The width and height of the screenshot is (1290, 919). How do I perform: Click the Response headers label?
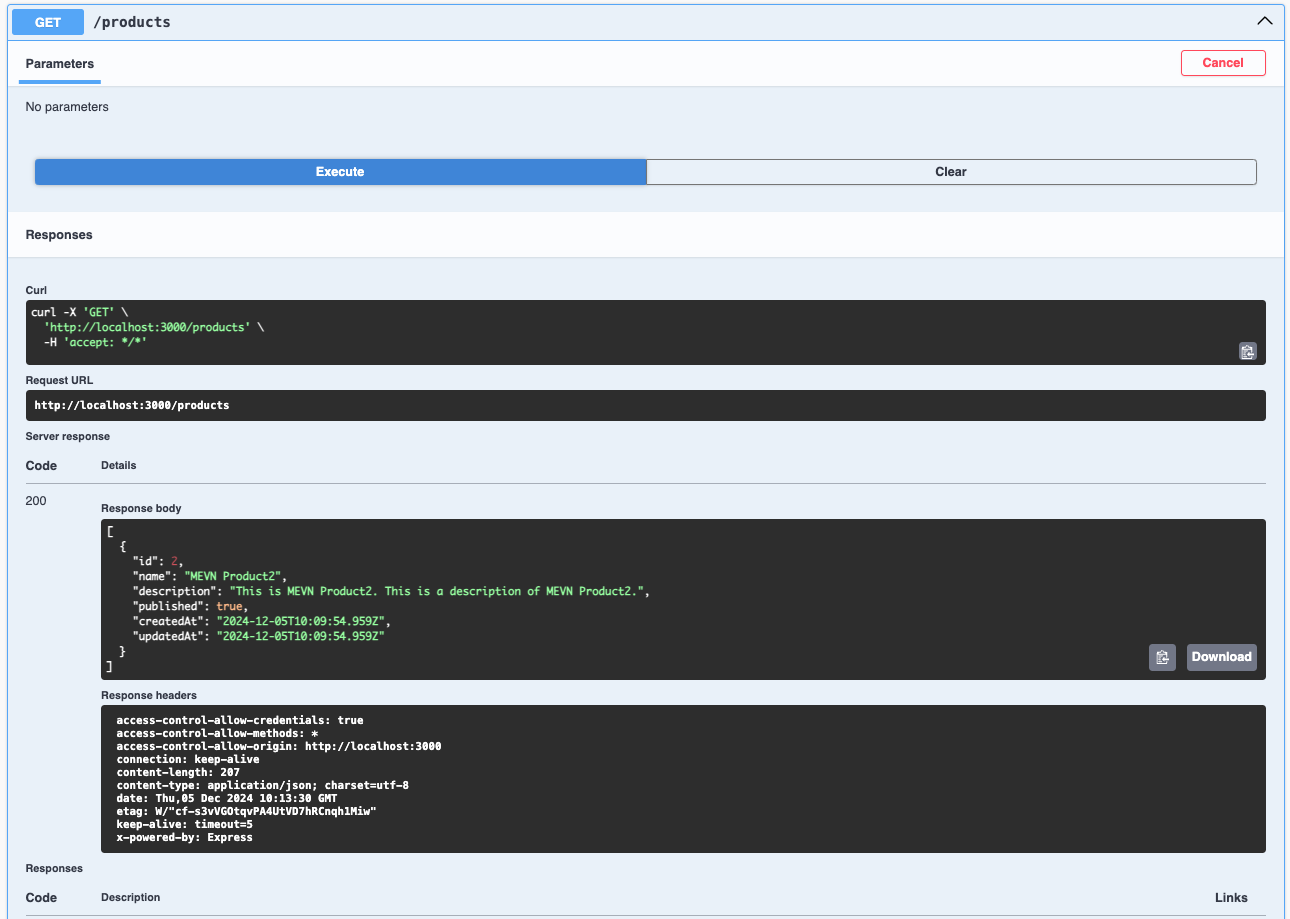click(149, 695)
